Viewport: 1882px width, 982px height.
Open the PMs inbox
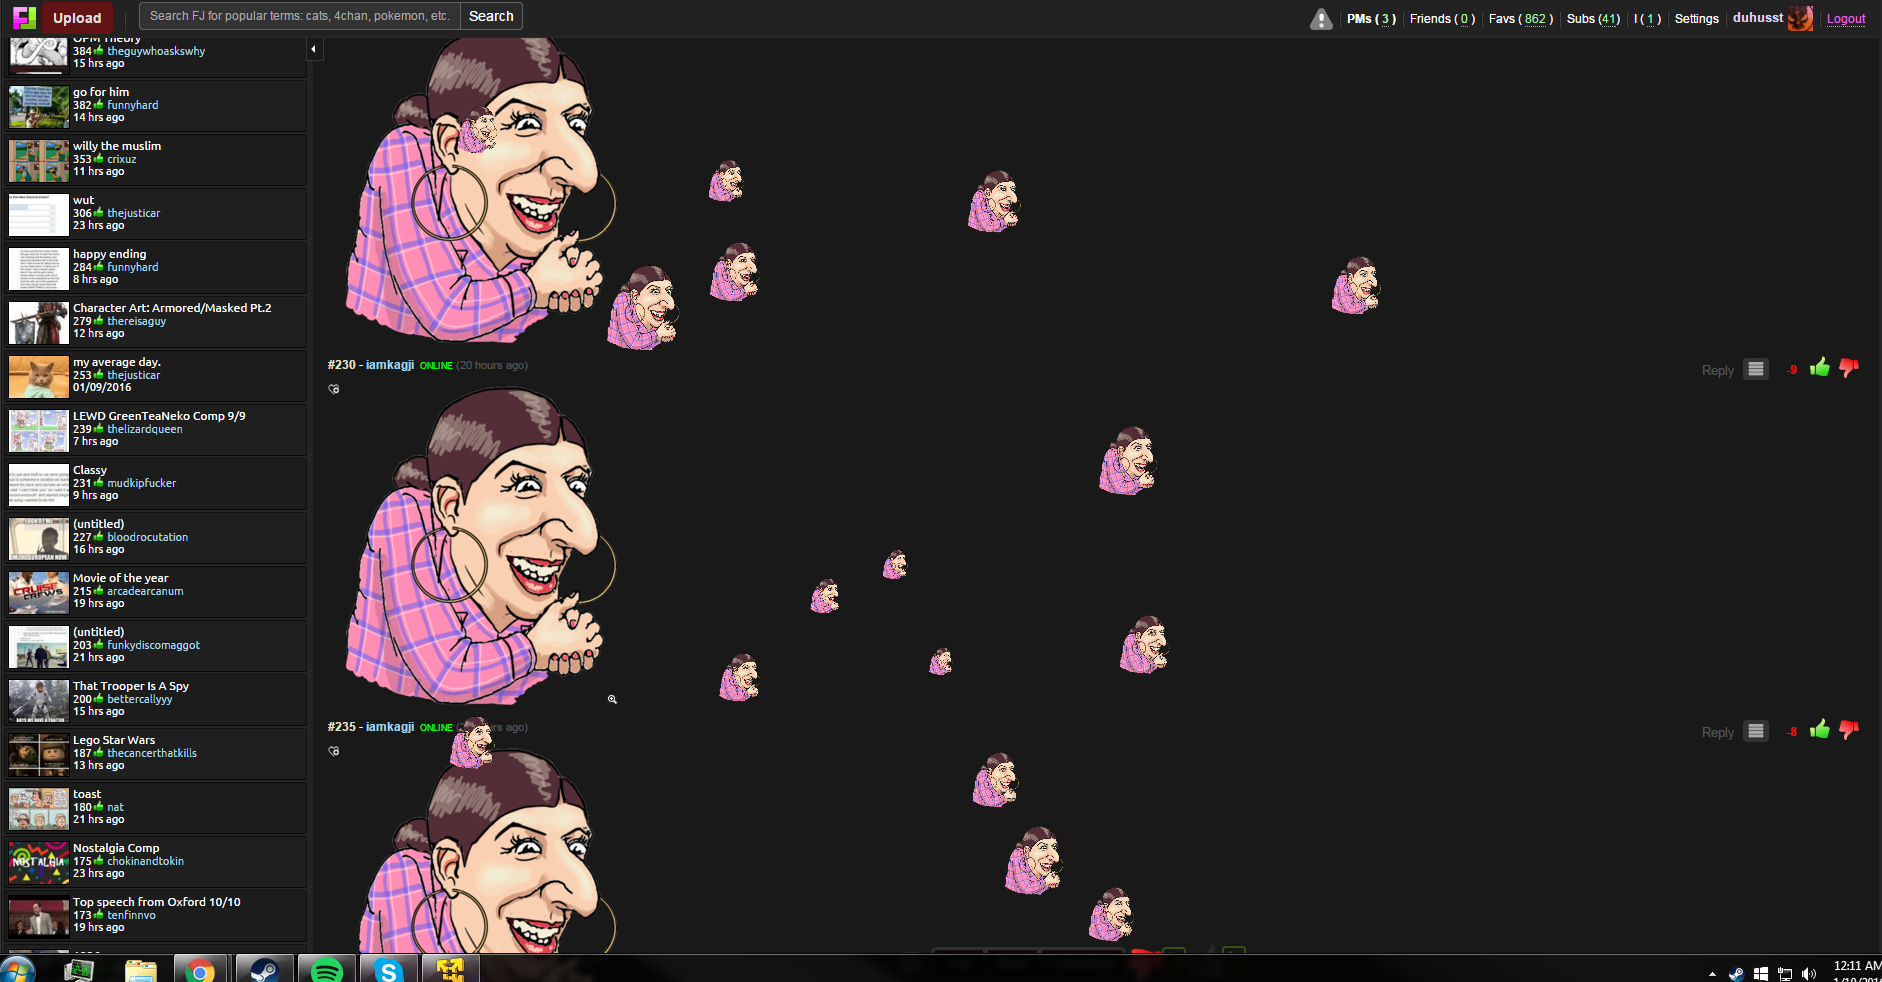click(1370, 19)
